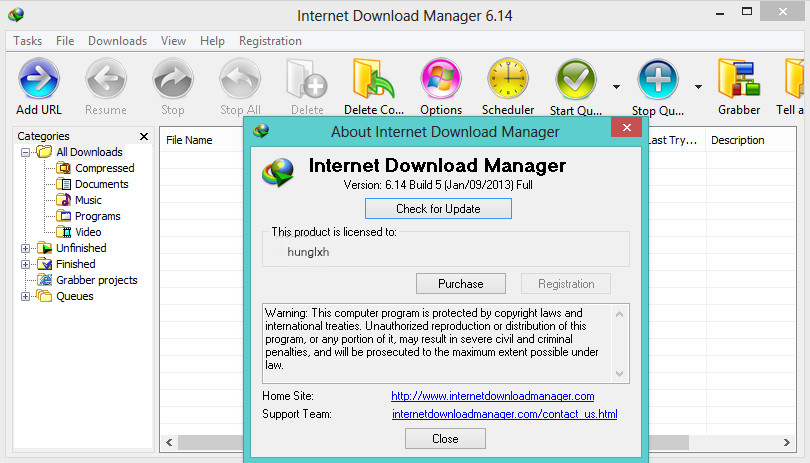Click the Delete toolbar icon
This screenshot has height=463, width=810.
pyautogui.click(x=307, y=79)
